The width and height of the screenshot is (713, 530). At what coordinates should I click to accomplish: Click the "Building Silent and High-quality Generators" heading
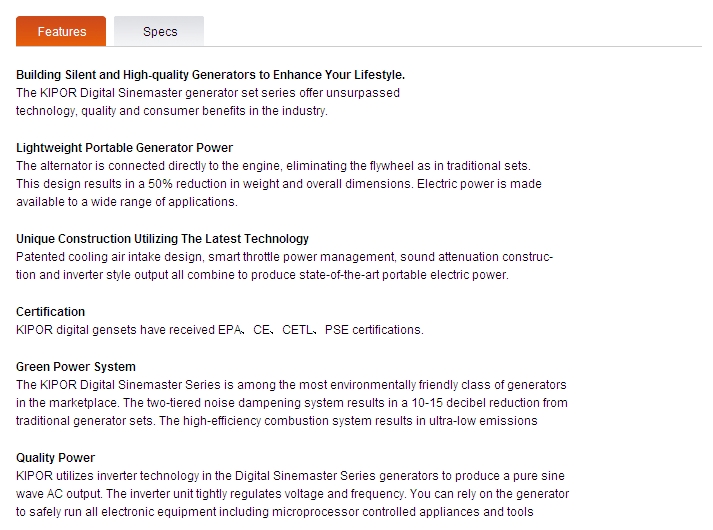(211, 75)
